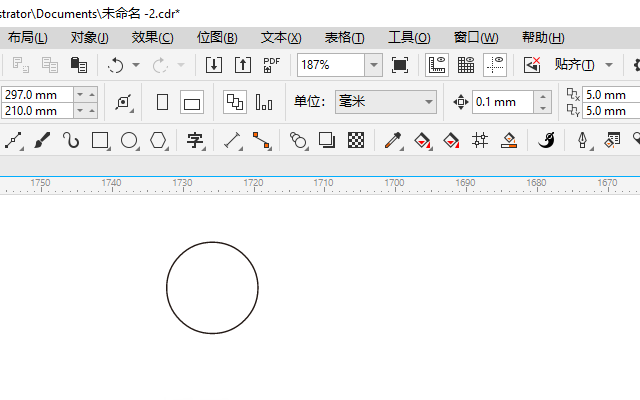Click the duplicate distance X 5.0 mm field
Viewport: 640px width, 400px height.
point(611,95)
